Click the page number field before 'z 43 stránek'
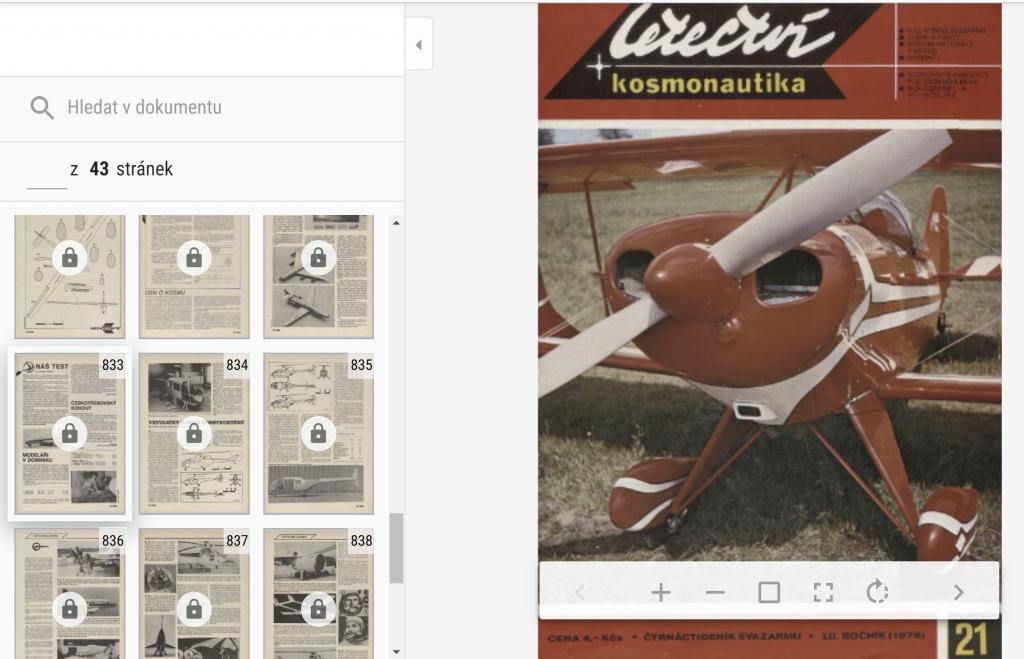Screen dimensions: 1024x659 (46, 170)
